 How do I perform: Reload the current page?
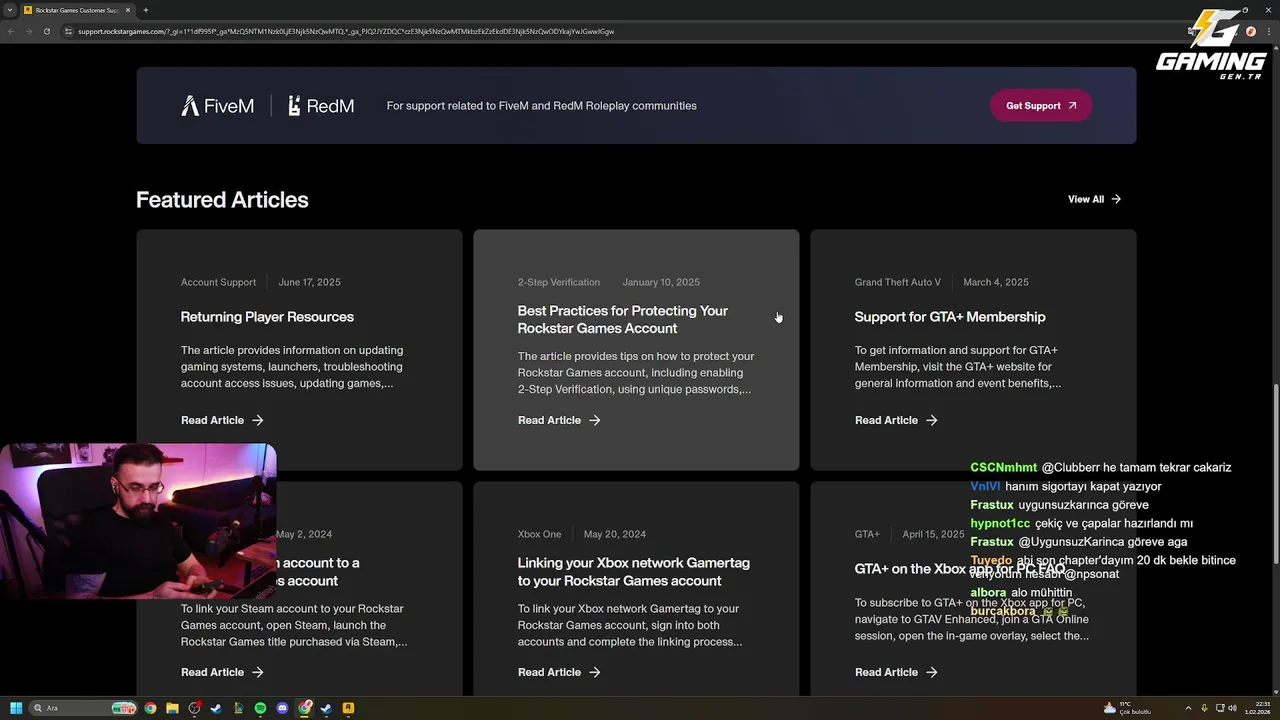[46, 31]
